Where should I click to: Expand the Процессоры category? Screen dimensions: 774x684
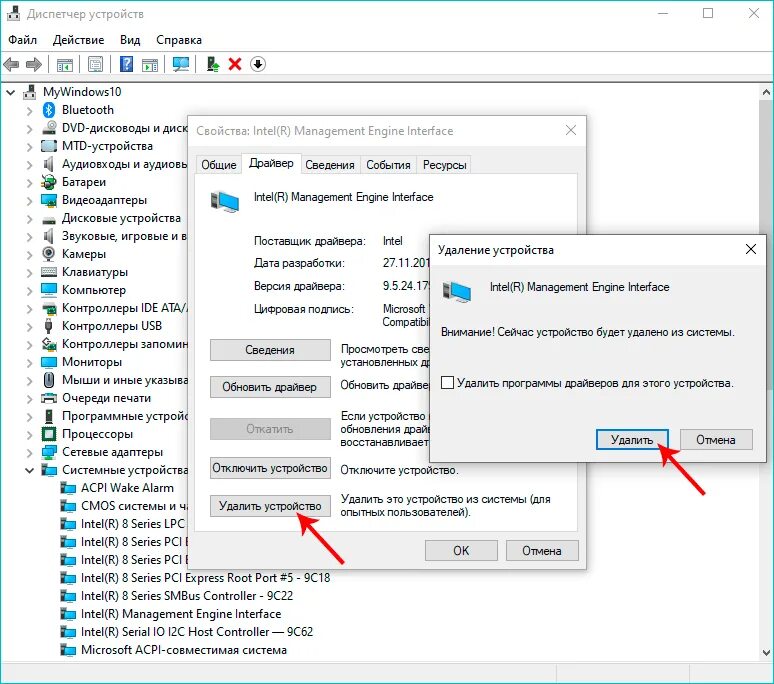tap(30, 435)
